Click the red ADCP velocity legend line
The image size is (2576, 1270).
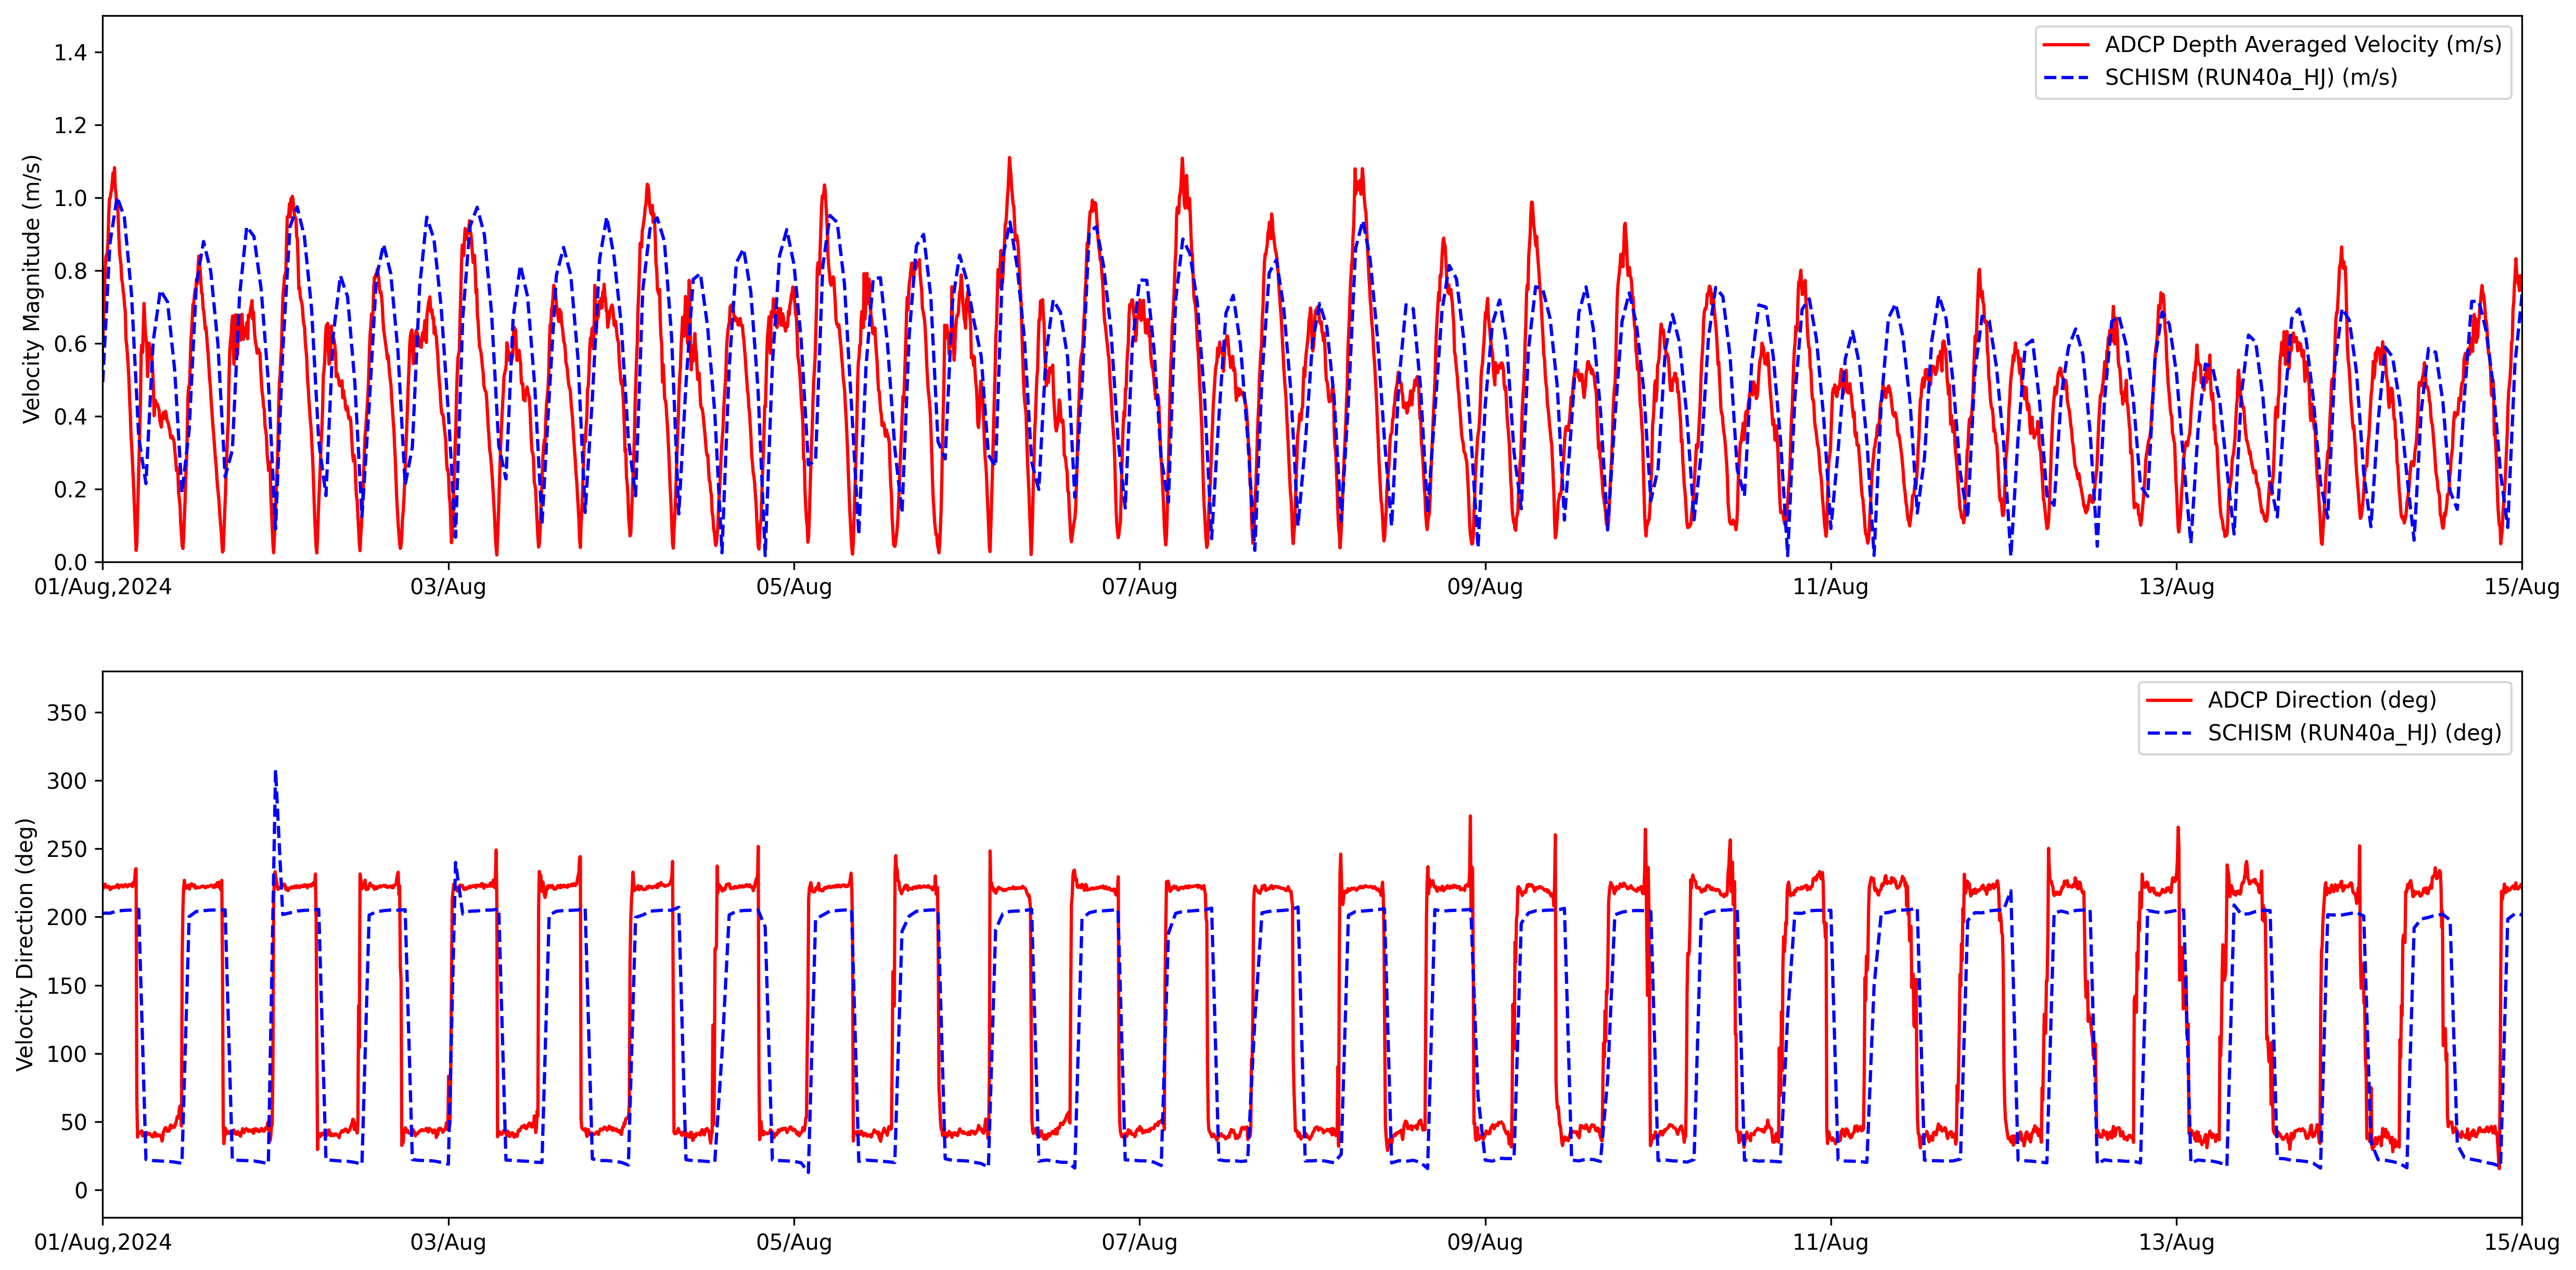coord(2066,45)
